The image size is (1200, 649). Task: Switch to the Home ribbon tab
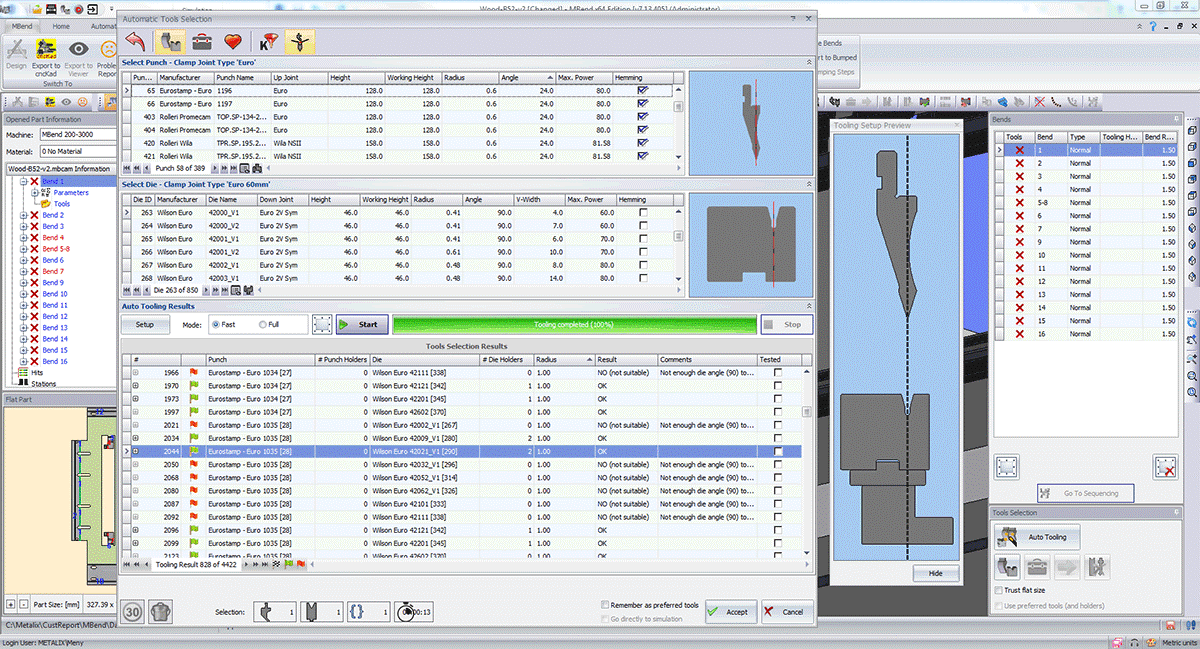[61, 26]
